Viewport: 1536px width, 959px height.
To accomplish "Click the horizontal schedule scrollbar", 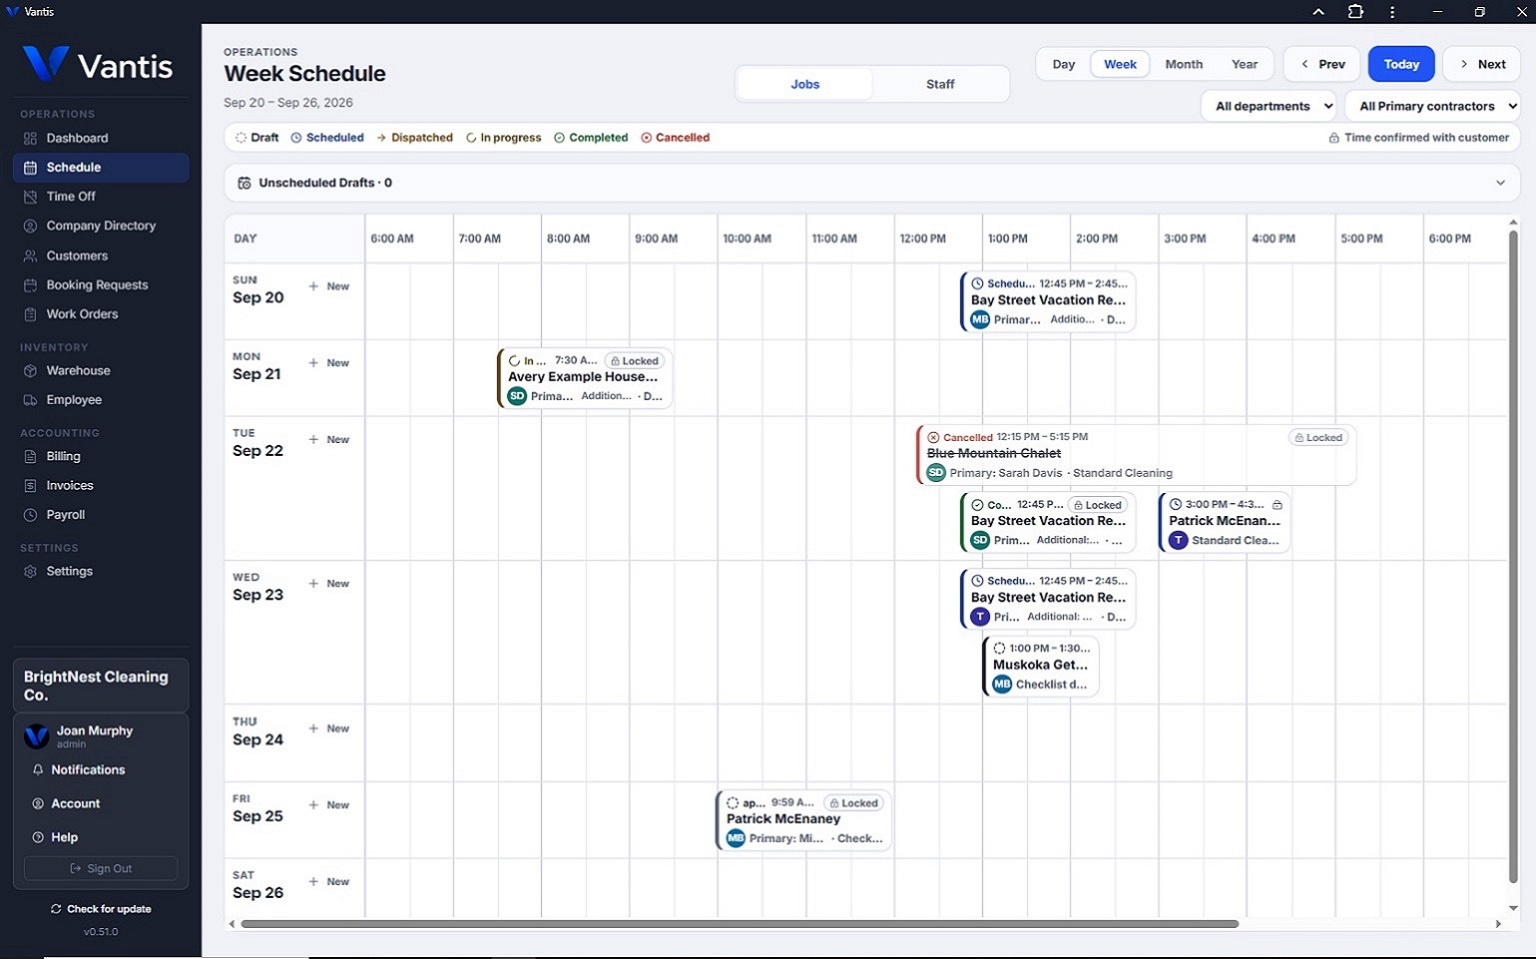I will point(740,924).
